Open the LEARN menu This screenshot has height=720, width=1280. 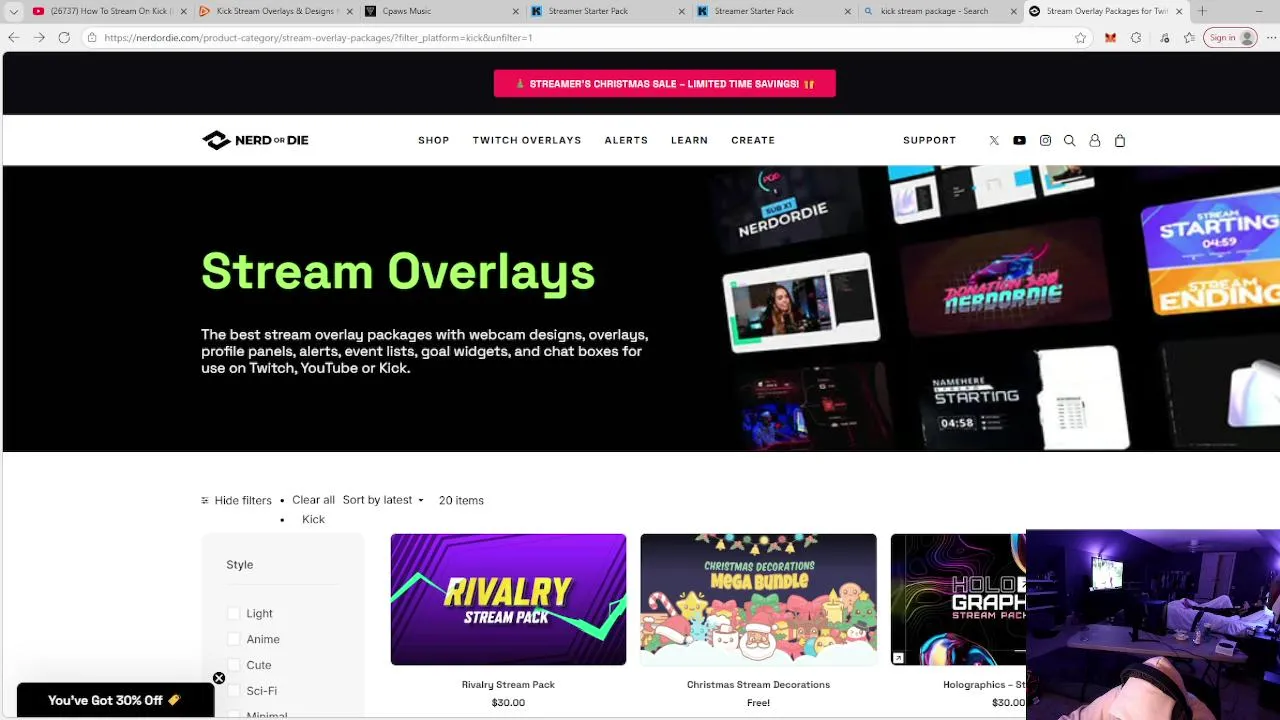(689, 140)
